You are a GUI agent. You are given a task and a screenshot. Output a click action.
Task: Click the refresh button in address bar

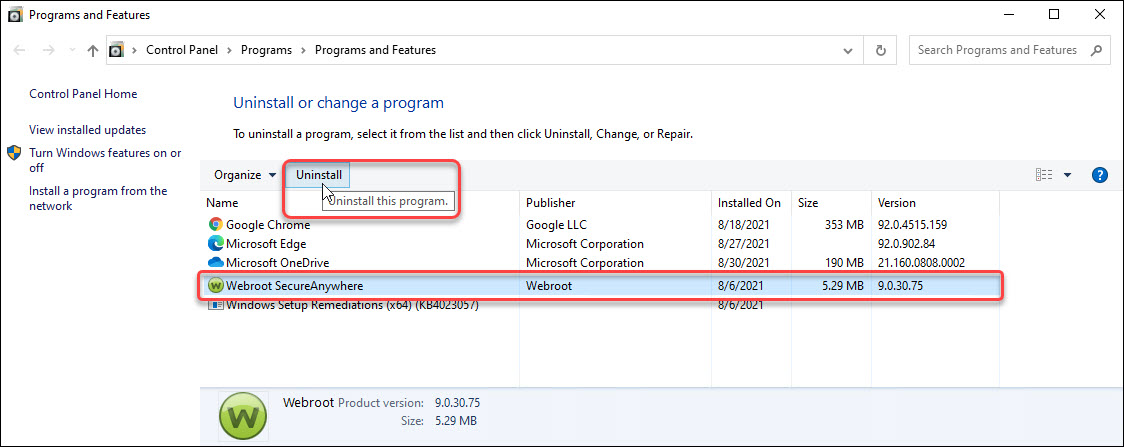[880, 50]
